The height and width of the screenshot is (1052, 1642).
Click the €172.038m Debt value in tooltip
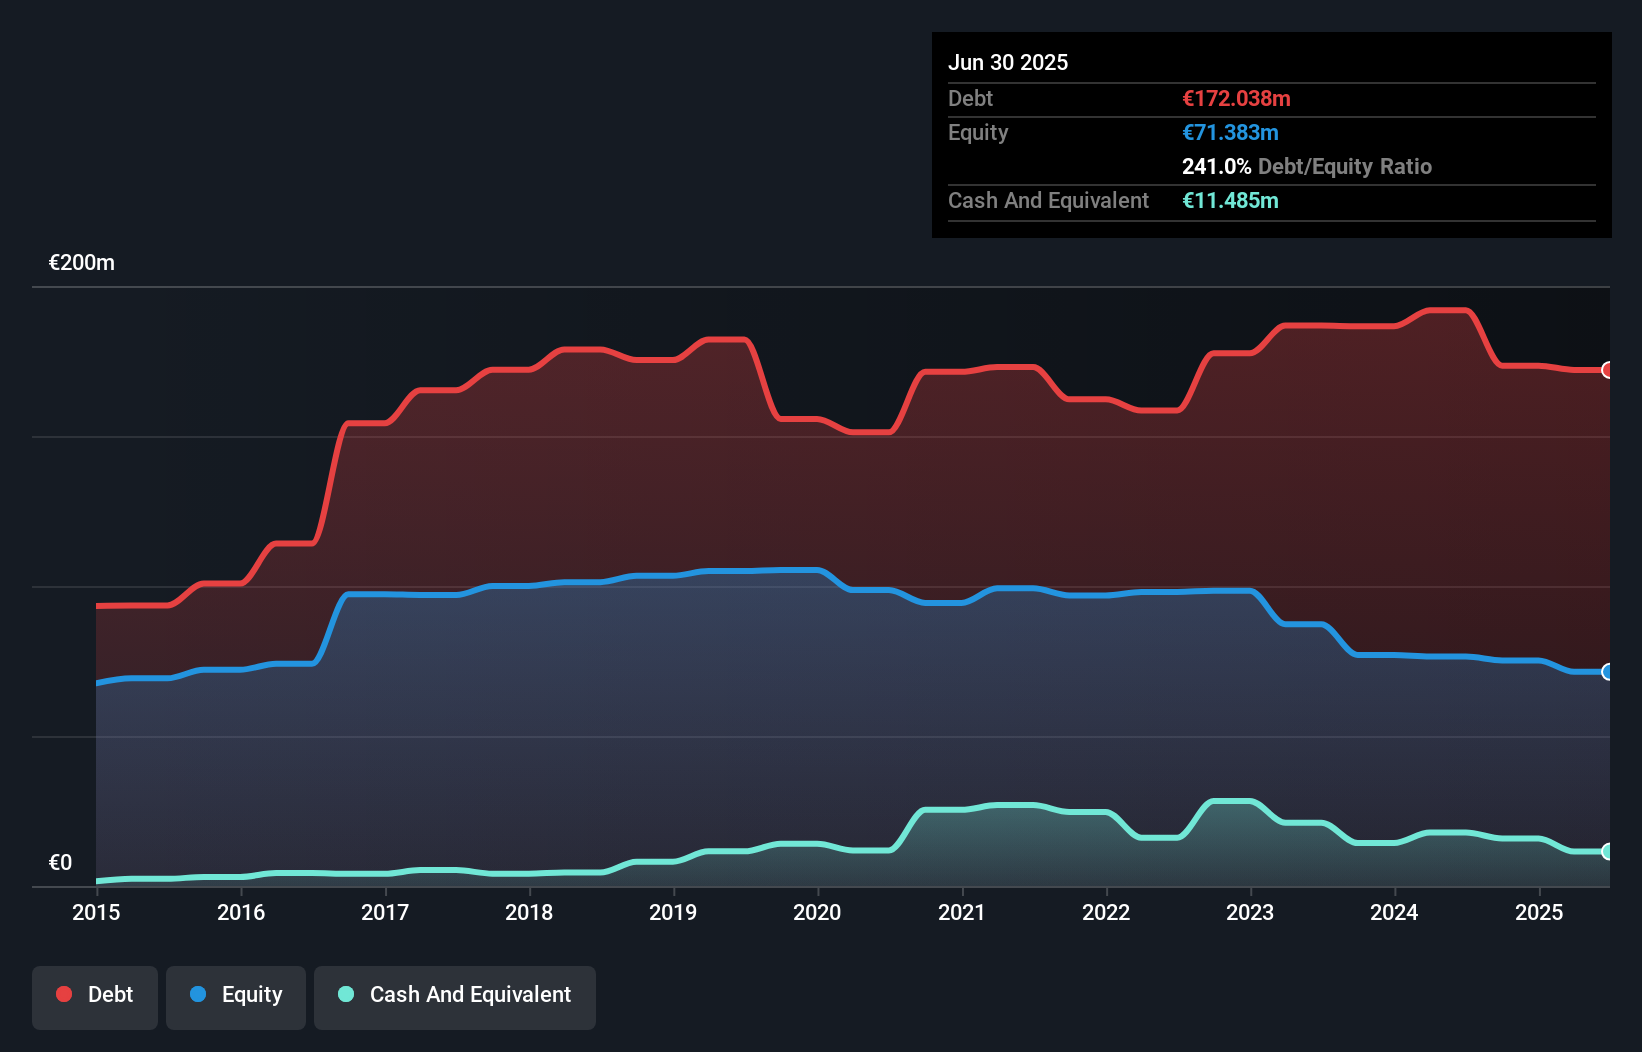pos(1236,98)
